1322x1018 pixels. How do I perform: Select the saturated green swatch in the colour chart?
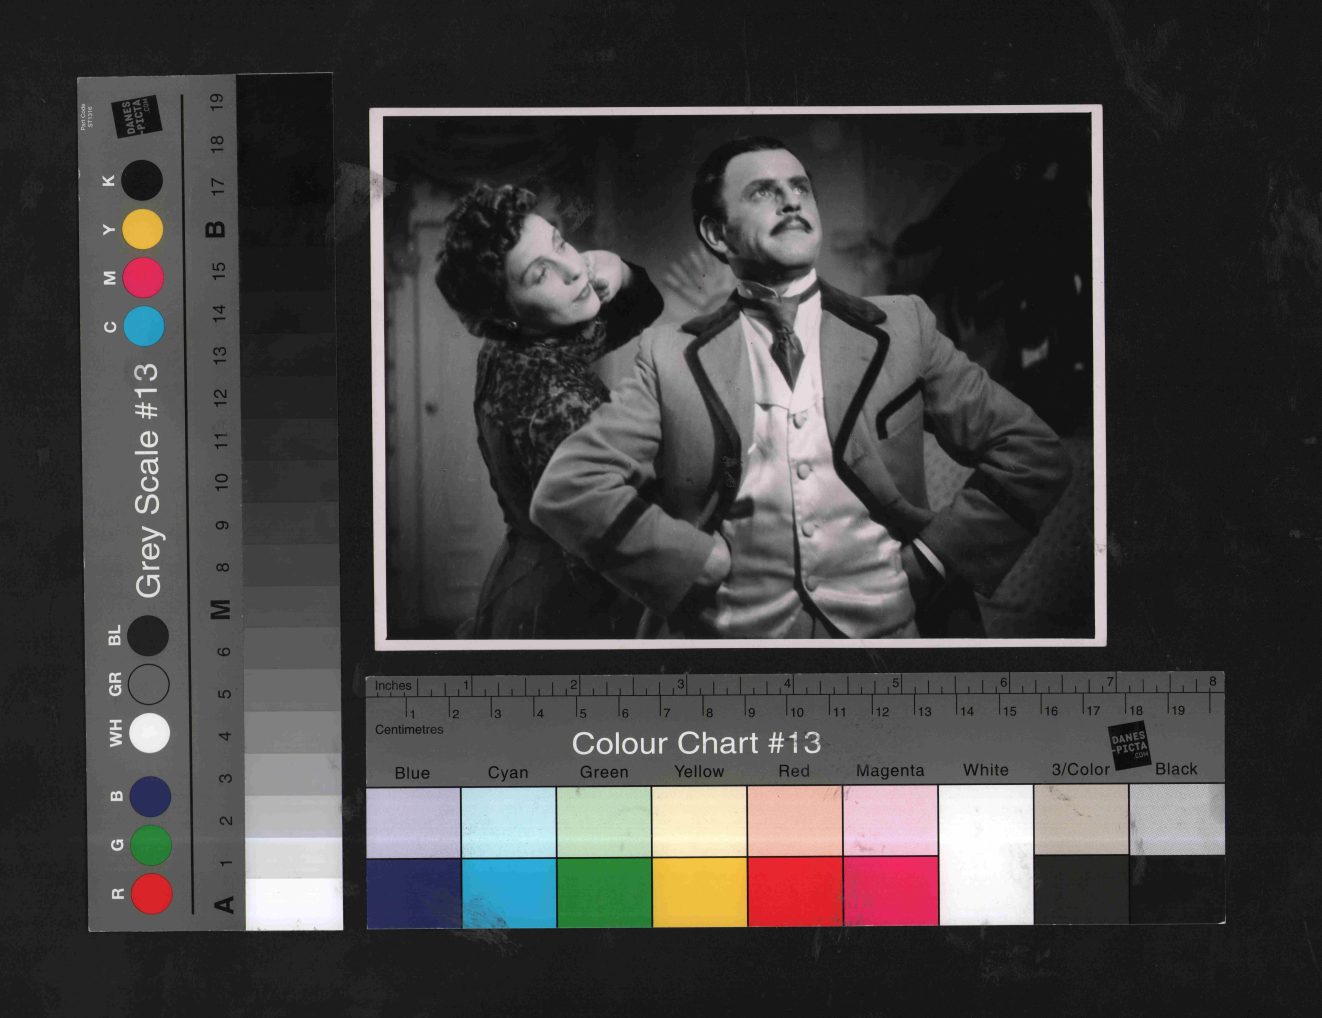coord(604,892)
